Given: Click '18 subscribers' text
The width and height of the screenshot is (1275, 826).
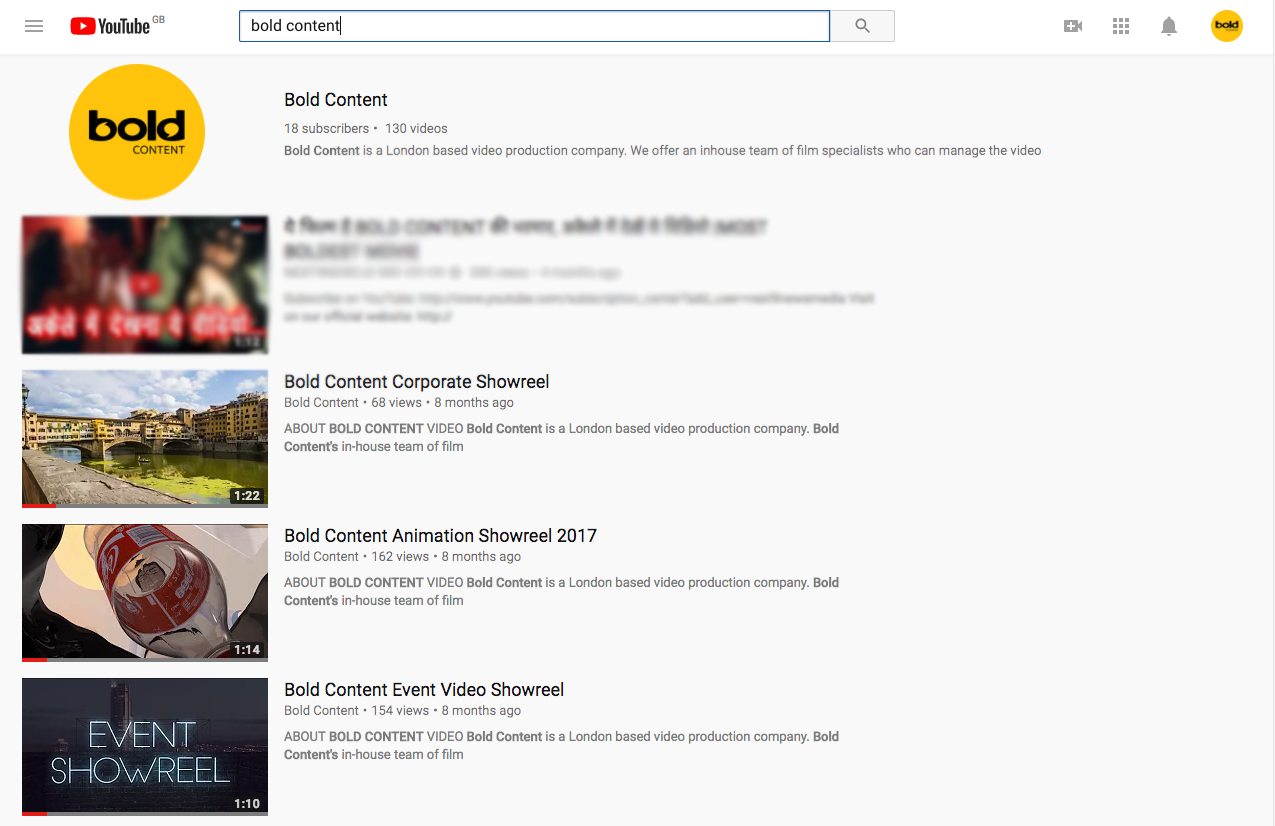Looking at the screenshot, I should [x=327, y=128].
